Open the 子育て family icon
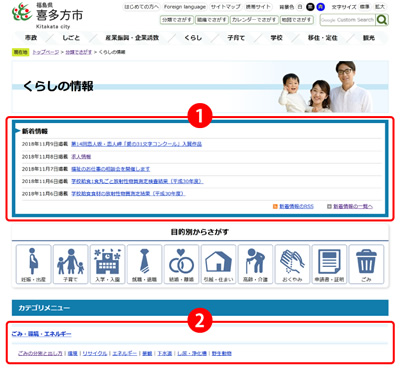The width and height of the screenshot is (400, 370). point(70,264)
